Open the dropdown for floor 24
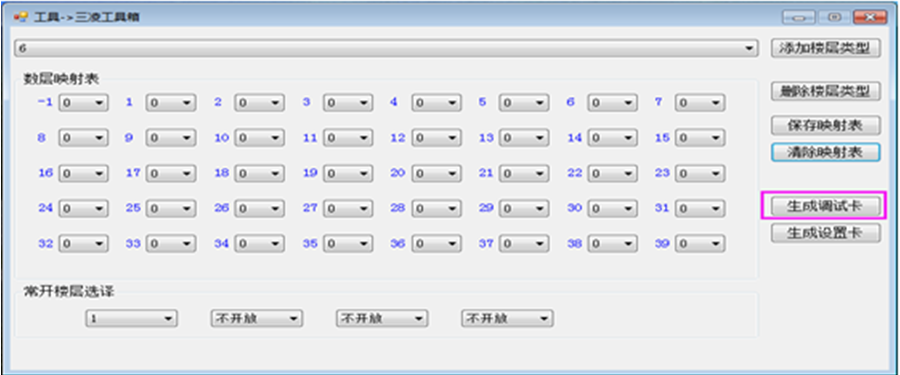The width and height of the screenshot is (900, 375). tap(84, 209)
